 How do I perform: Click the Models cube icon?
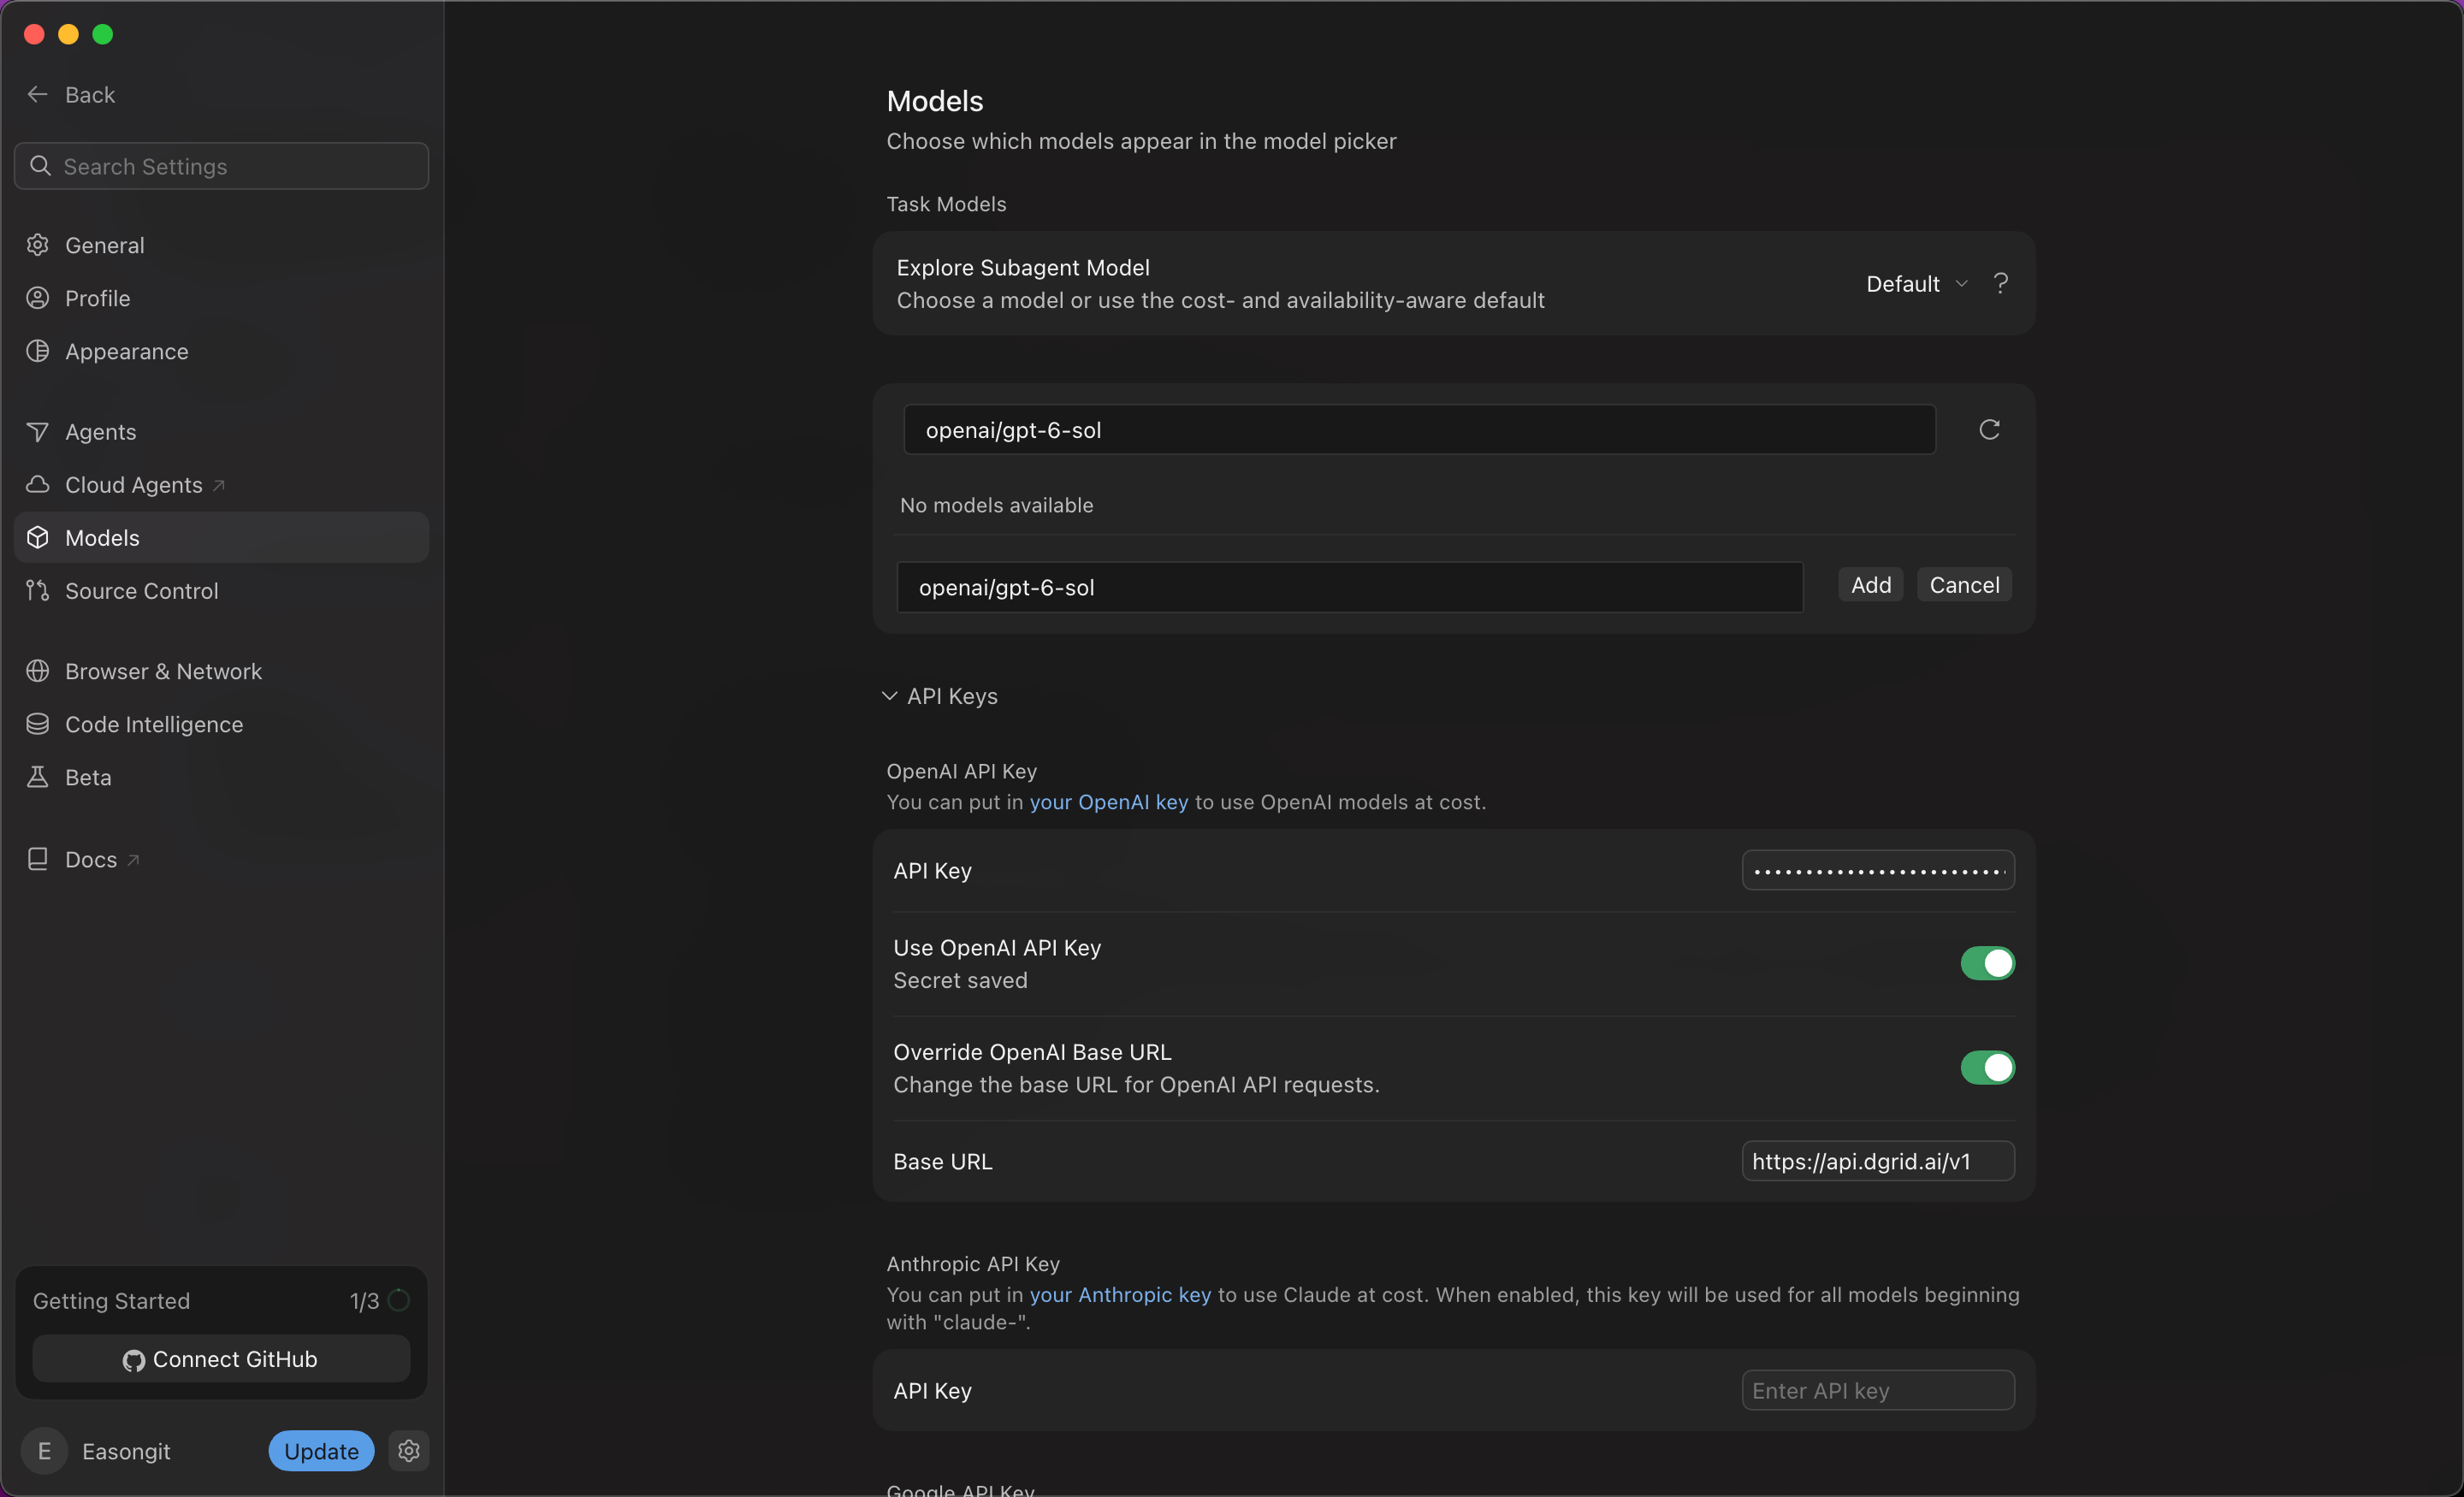coord(38,538)
